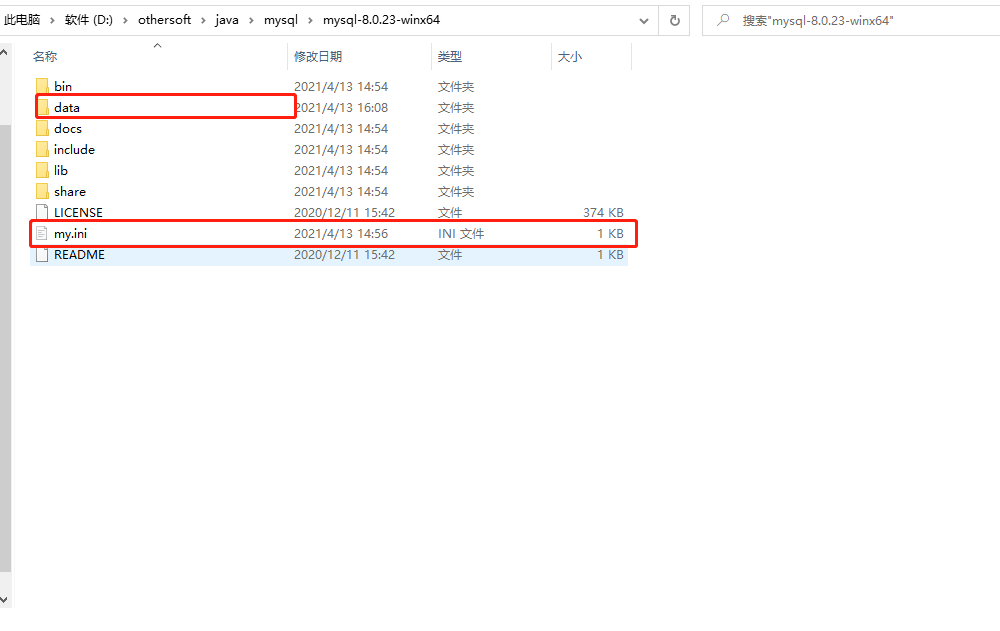Go to othersoft folder in breadcrumb
This screenshot has height=631, width=1000.
pos(165,20)
